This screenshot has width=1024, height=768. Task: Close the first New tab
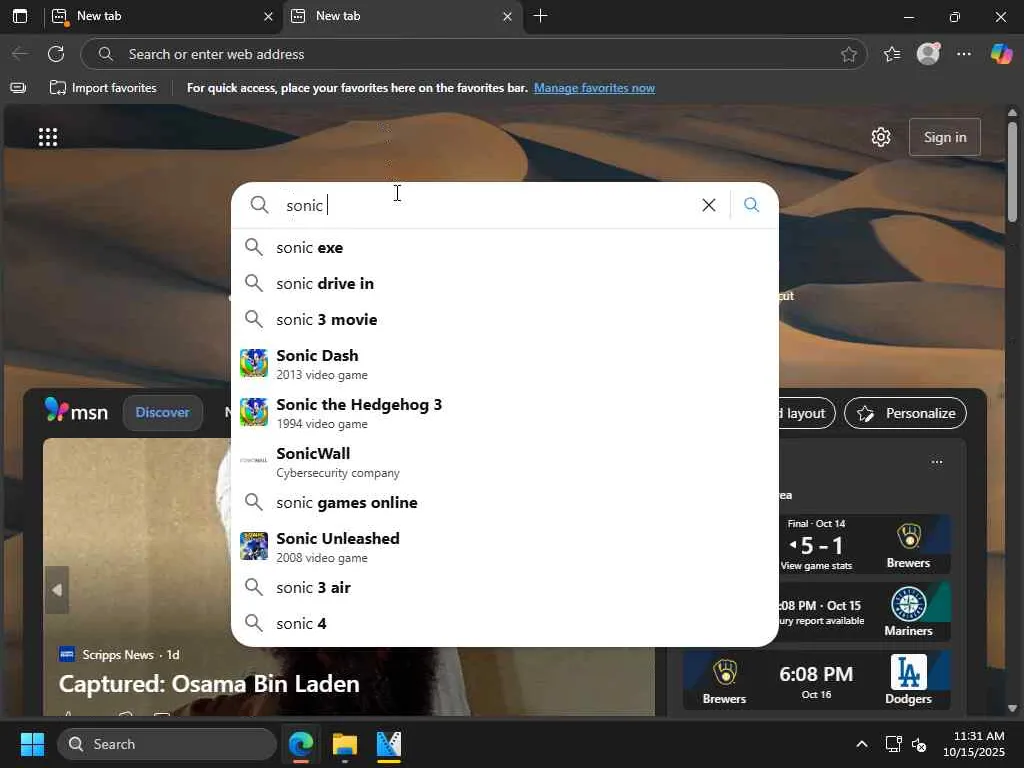[268, 16]
